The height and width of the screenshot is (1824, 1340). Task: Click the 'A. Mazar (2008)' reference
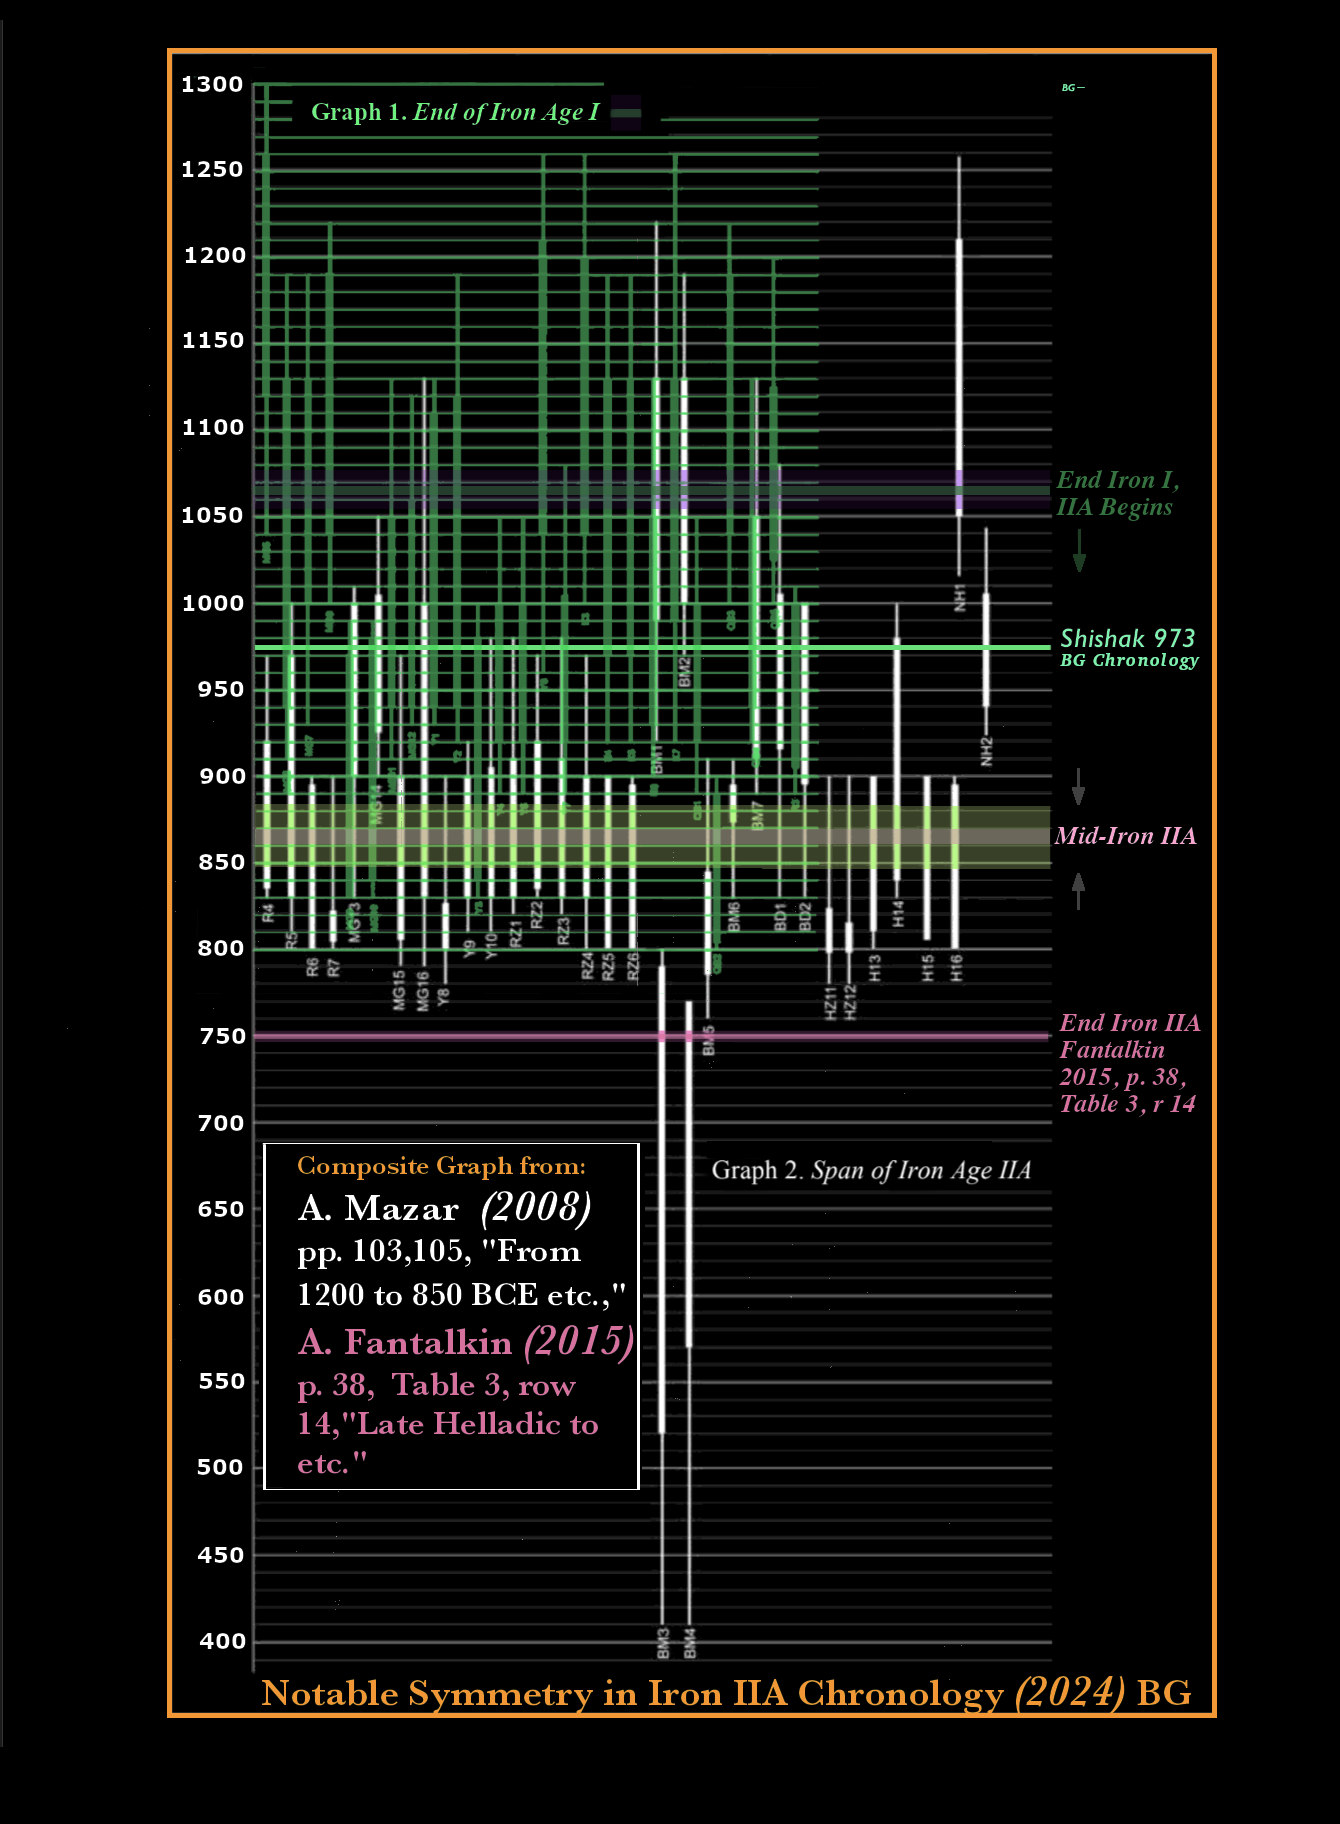pyautogui.click(x=445, y=1208)
